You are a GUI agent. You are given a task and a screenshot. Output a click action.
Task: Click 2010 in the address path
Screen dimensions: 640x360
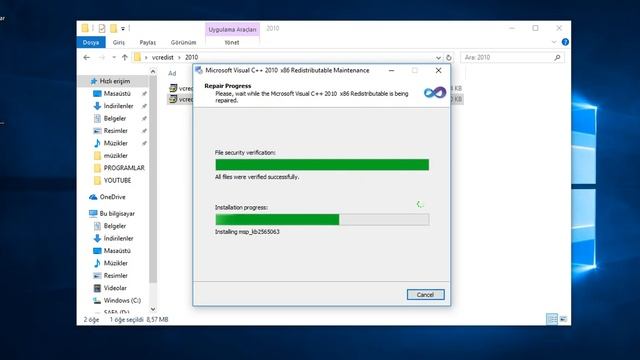(191, 58)
